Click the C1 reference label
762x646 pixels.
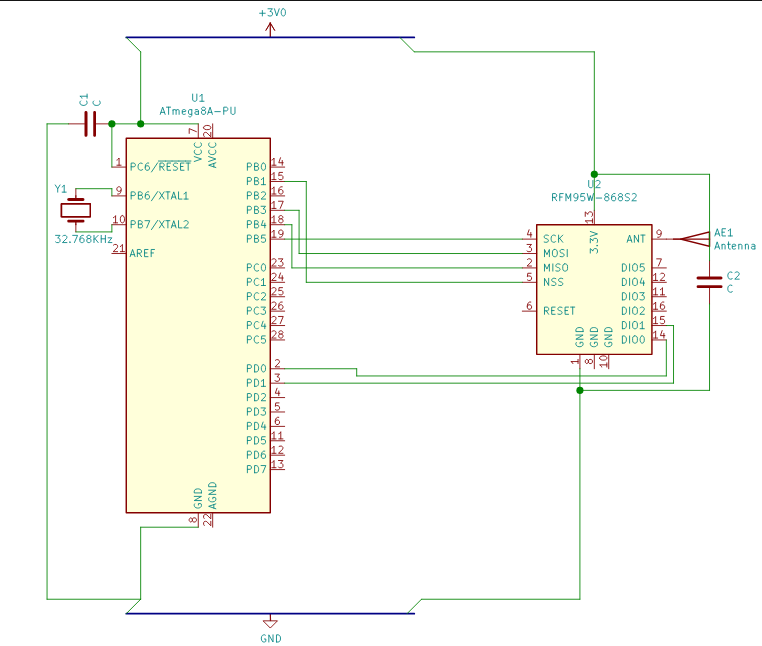tap(85, 100)
